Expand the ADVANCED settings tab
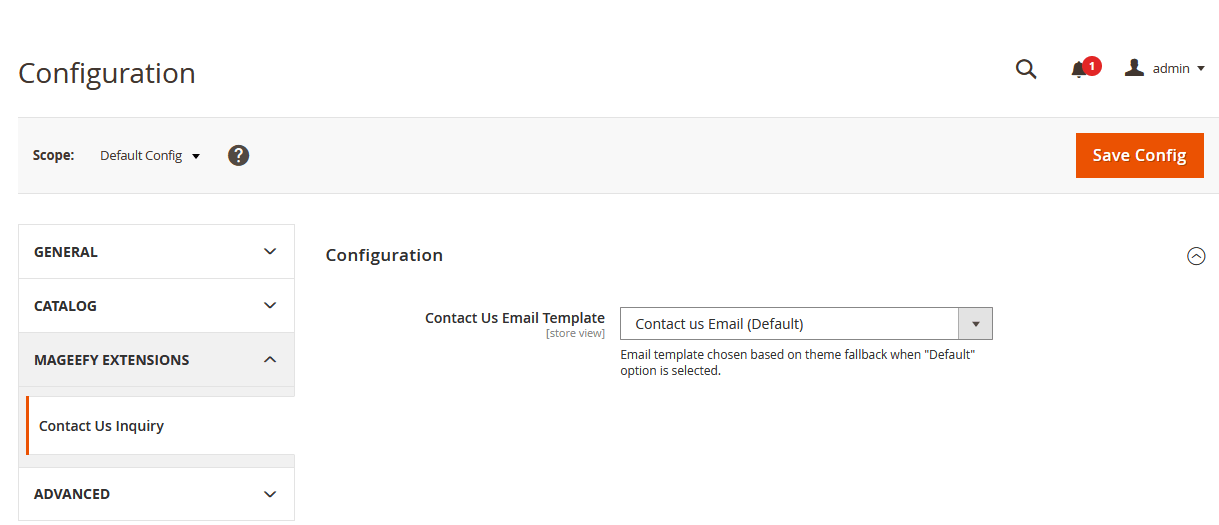 coord(72,494)
